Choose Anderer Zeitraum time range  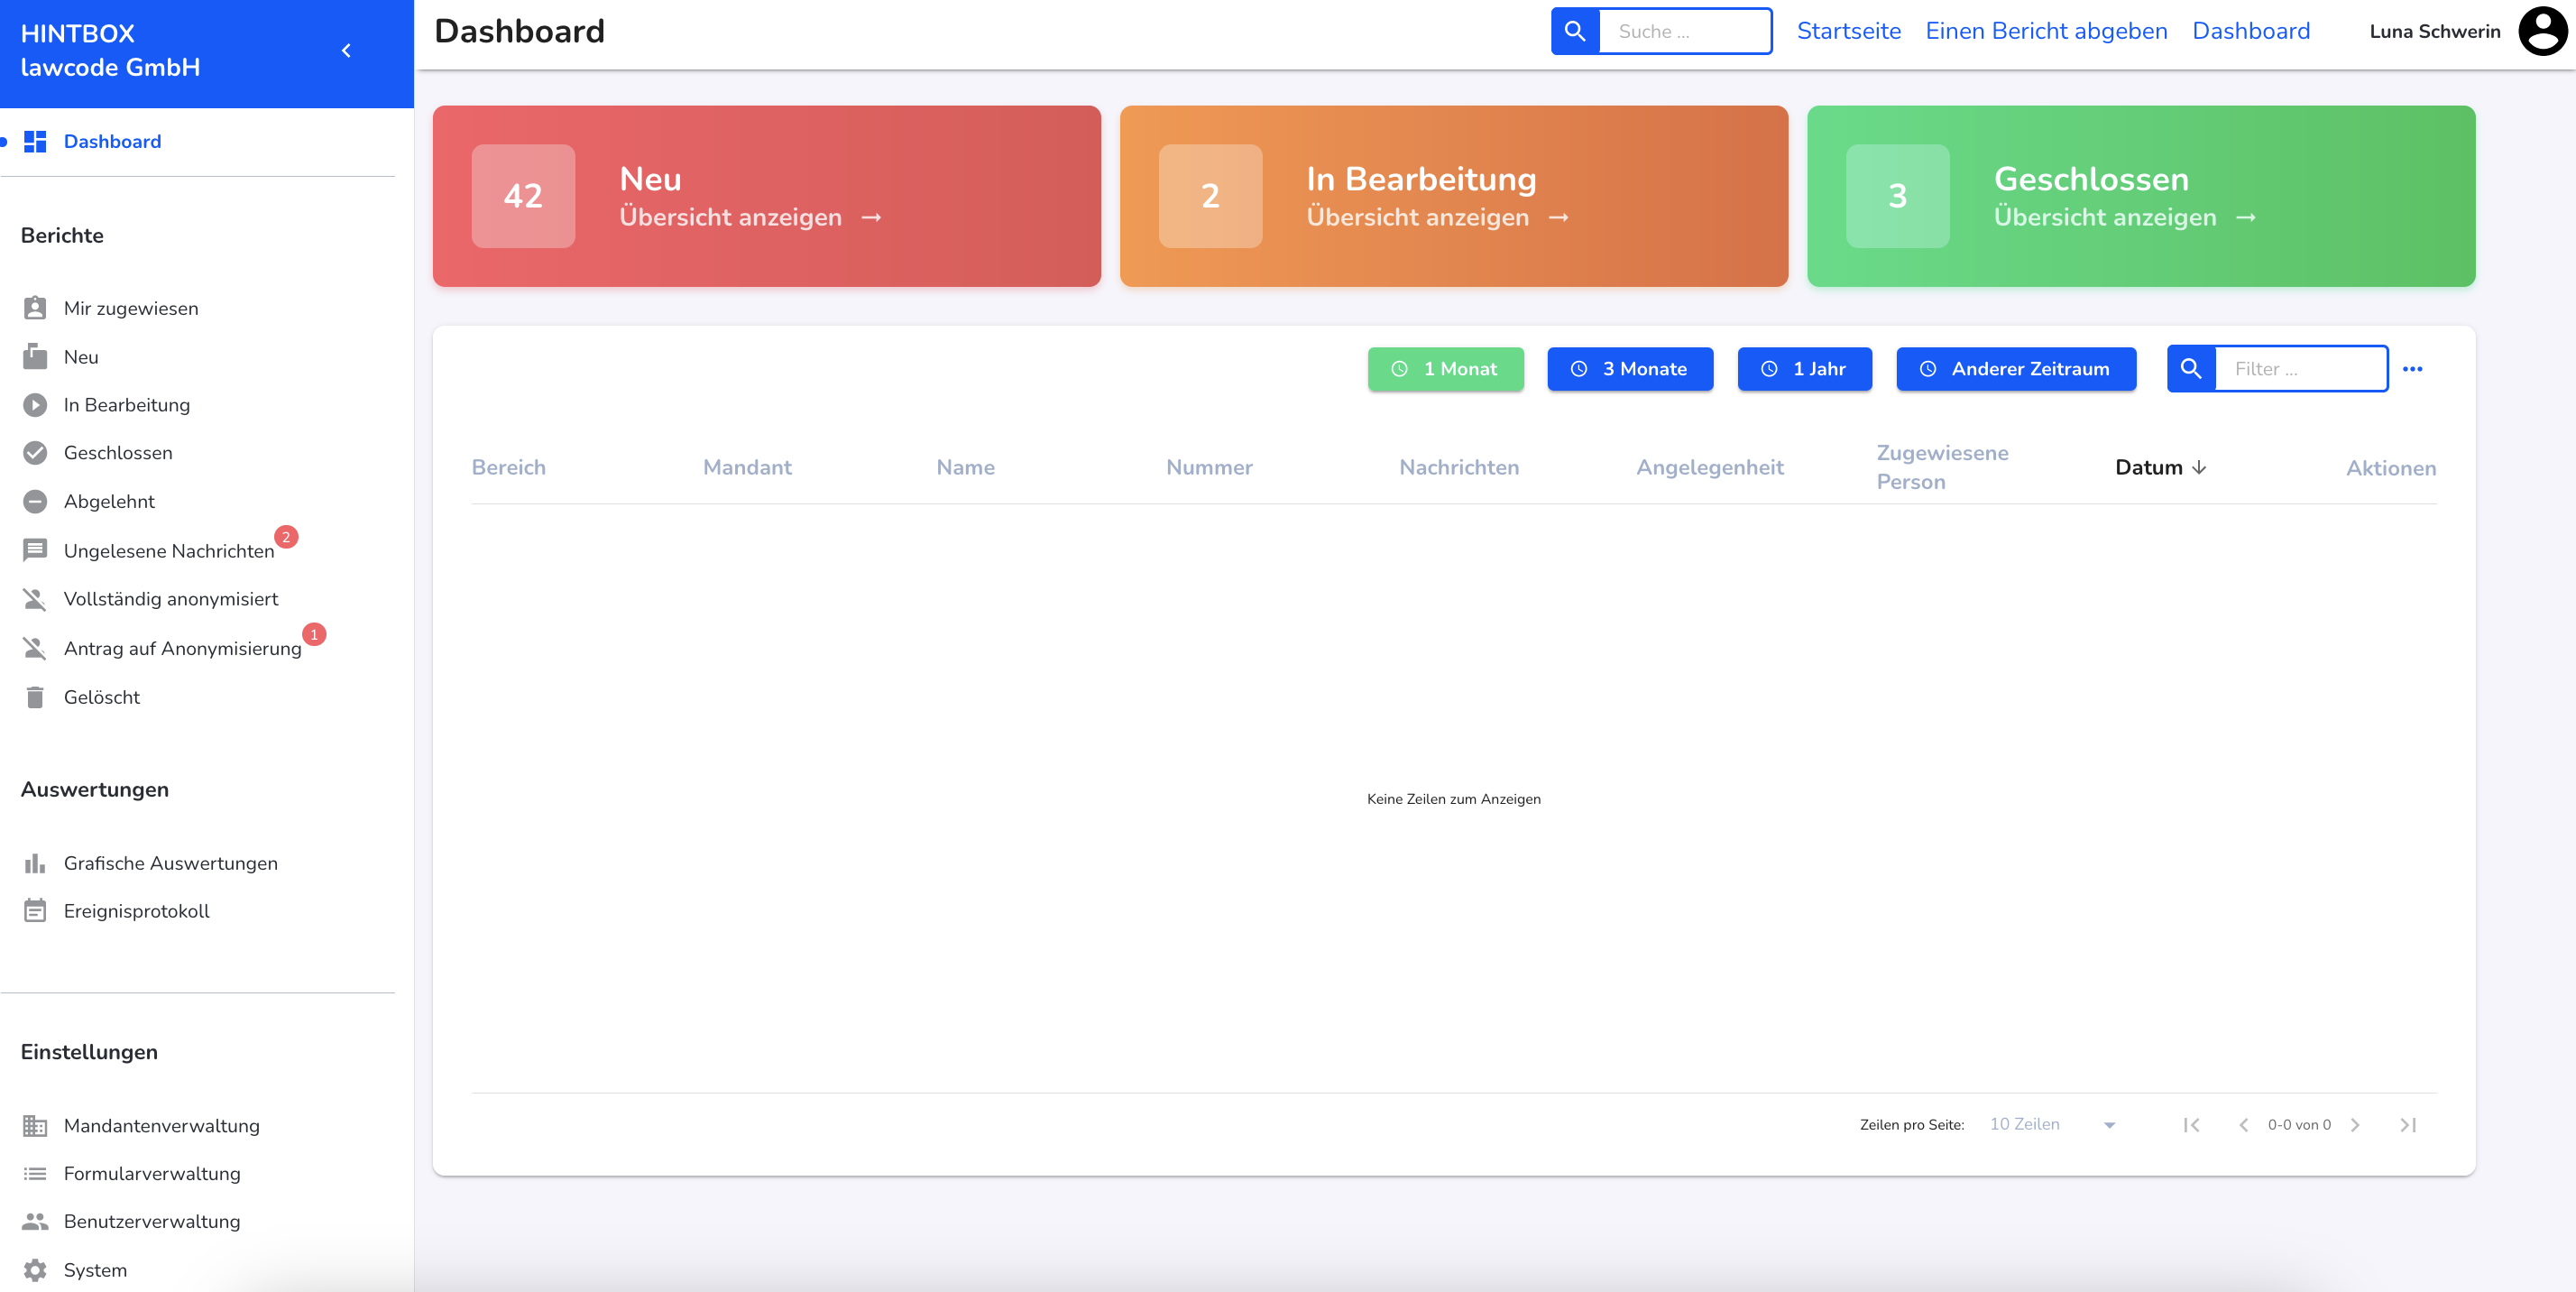(2016, 369)
